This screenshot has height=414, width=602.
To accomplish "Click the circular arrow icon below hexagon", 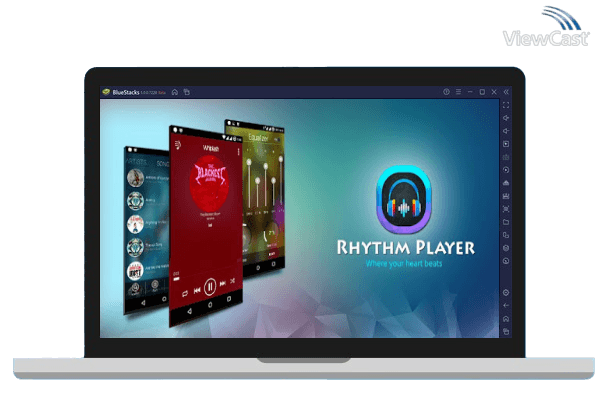I will 506,261.
